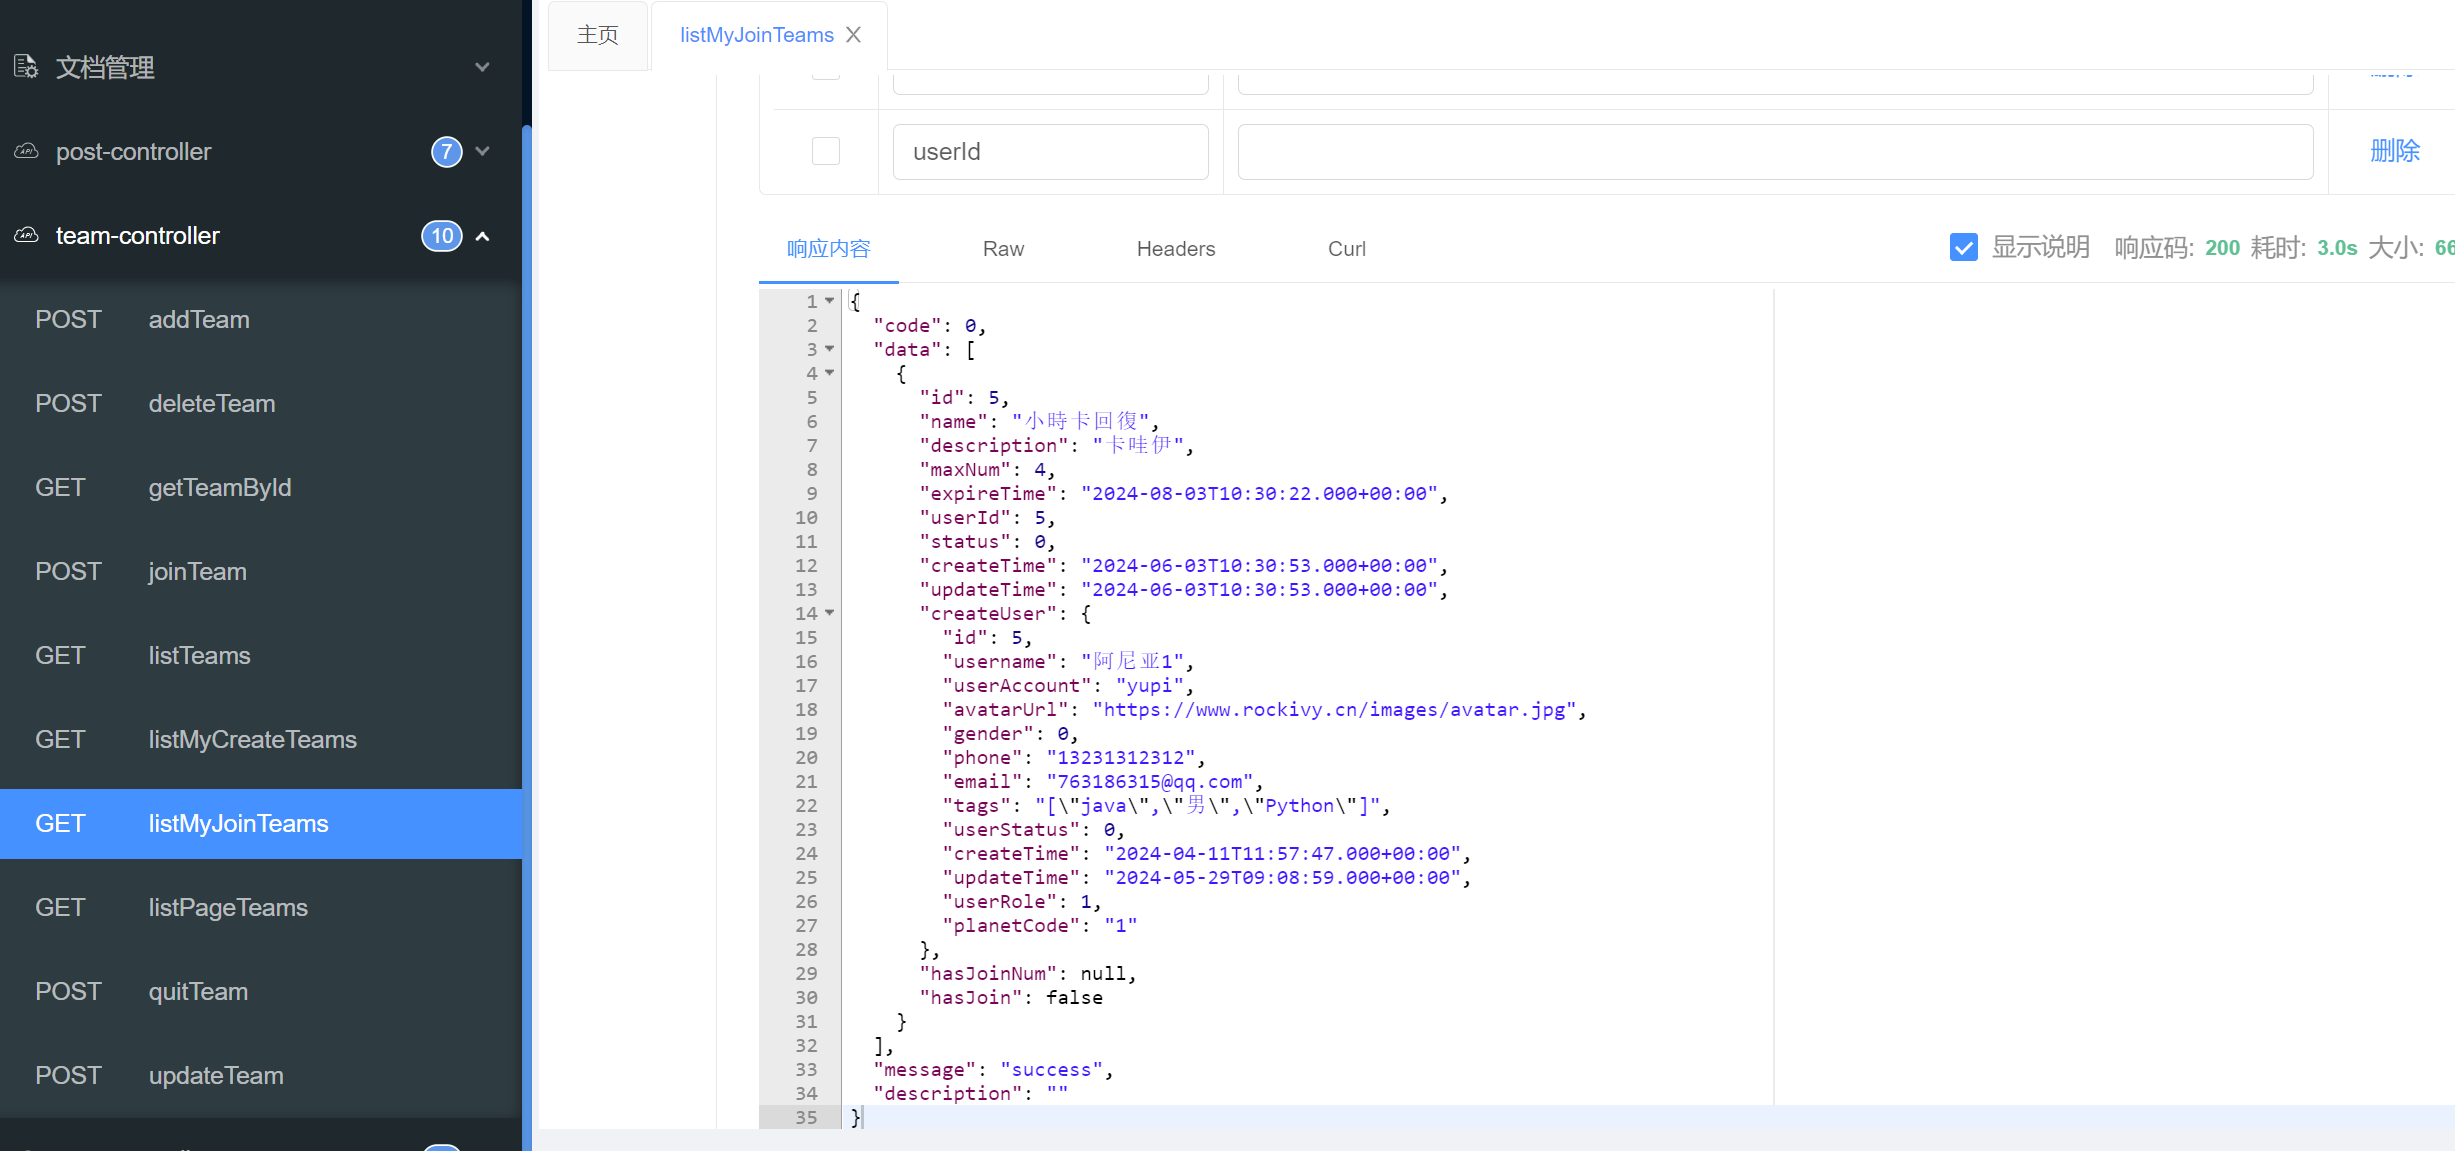Open GET listTeams endpoint
Image resolution: width=2455 pixels, height=1151 pixels.
tap(261, 656)
